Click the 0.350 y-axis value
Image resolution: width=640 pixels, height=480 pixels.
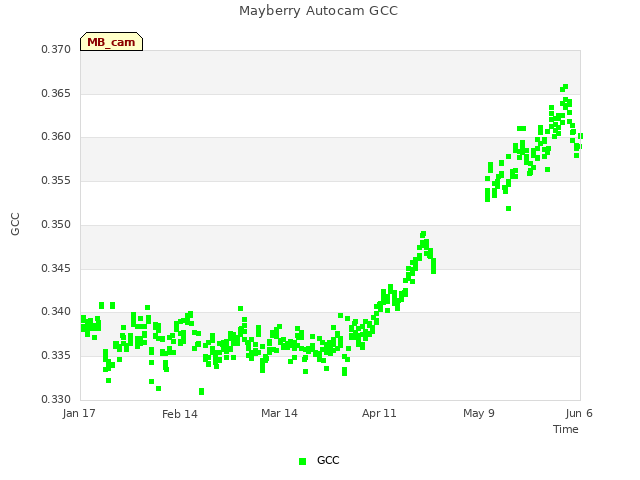point(56,224)
